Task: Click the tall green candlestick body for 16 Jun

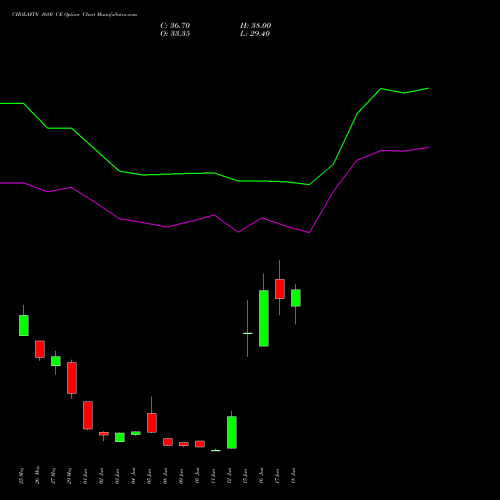Action: tap(264, 318)
